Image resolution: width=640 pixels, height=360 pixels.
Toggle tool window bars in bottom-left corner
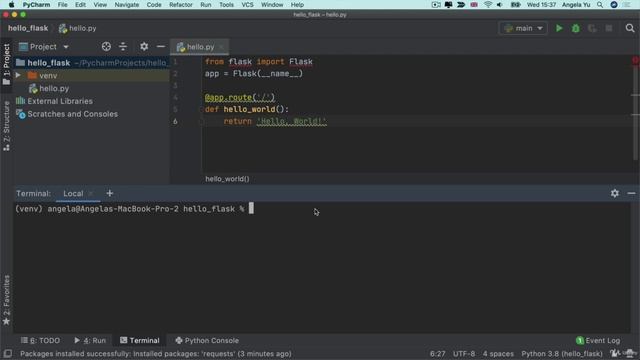pyautogui.click(x=7, y=353)
